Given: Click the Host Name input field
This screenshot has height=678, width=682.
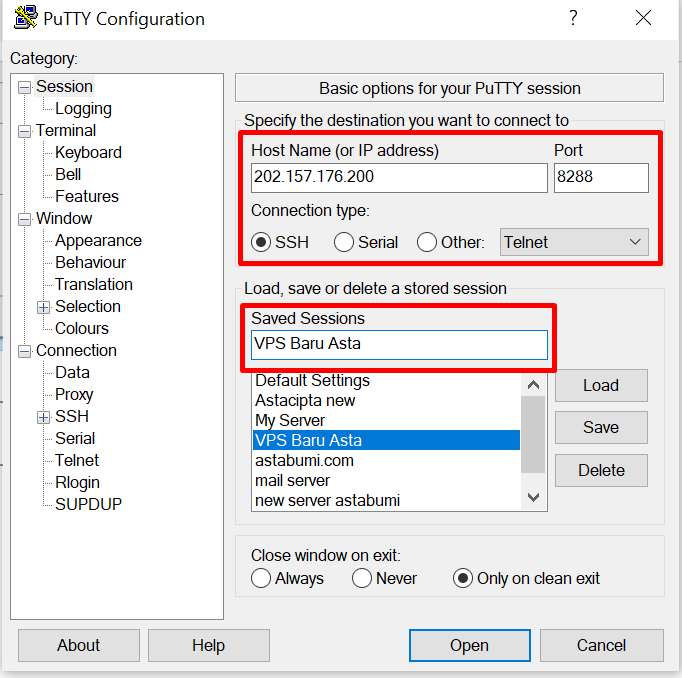Looking at the screenshot, I should 398,178.
